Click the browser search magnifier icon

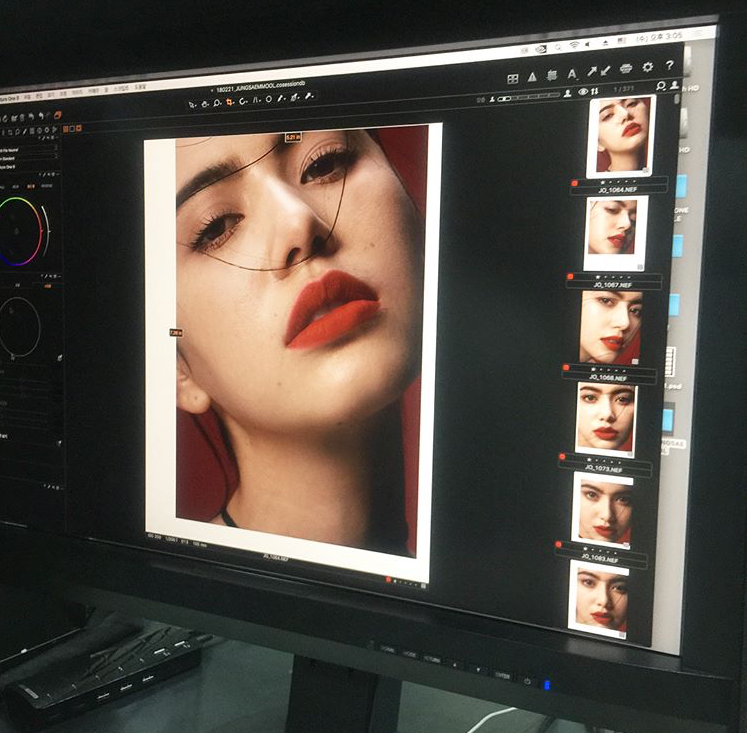tap(661, 86)
